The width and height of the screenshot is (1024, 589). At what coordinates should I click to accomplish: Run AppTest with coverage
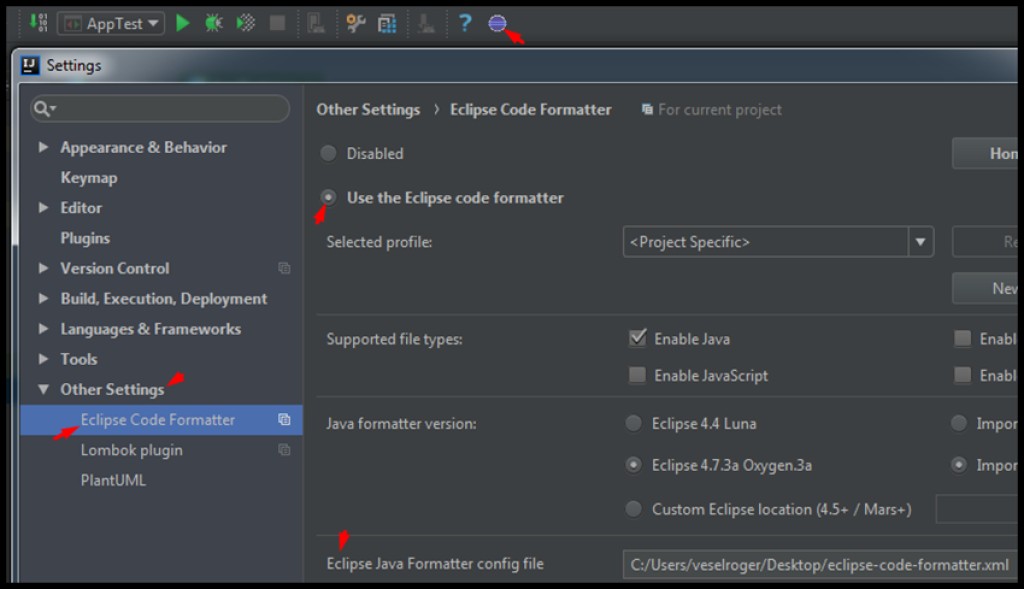(x=243, y=22)
